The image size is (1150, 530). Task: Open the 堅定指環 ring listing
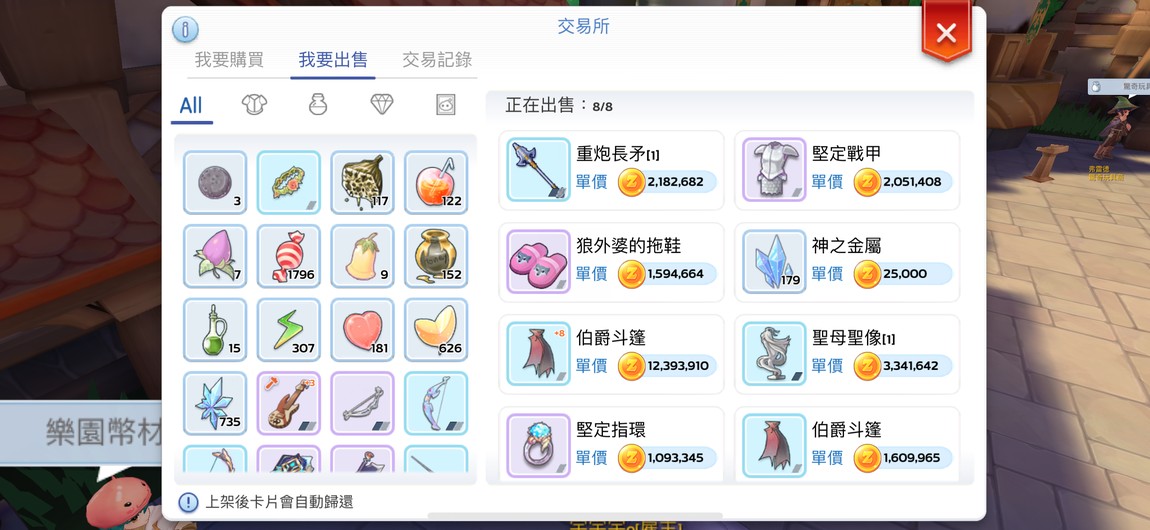[612, 445]
